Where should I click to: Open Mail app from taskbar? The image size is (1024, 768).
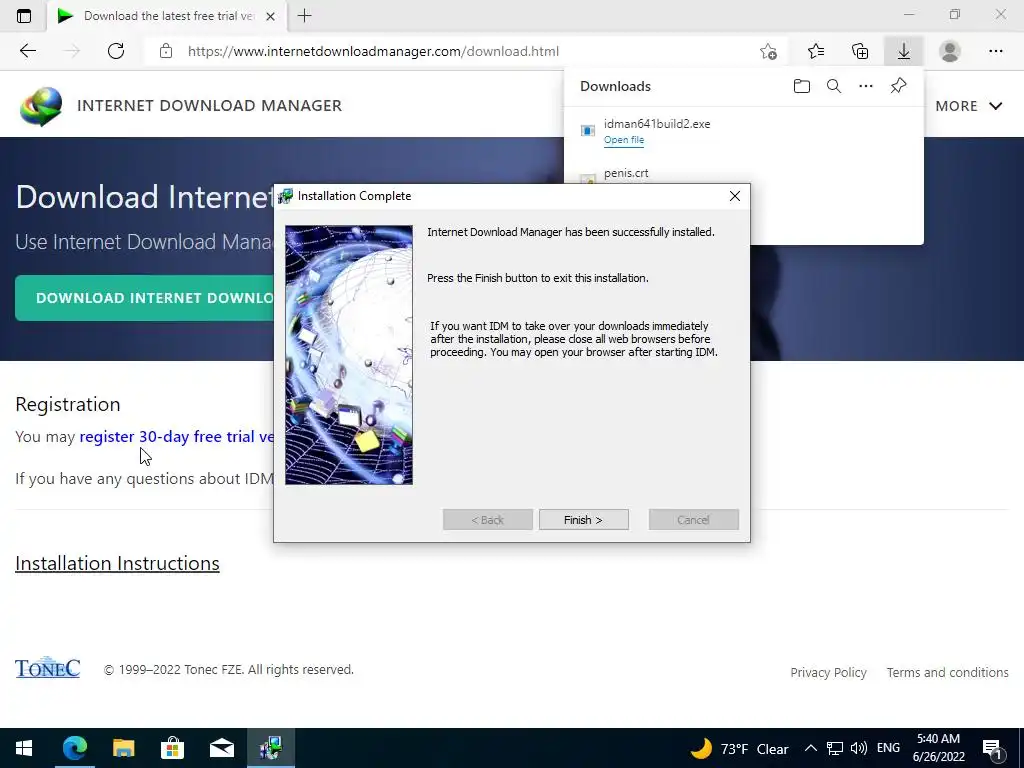point(222,748)
